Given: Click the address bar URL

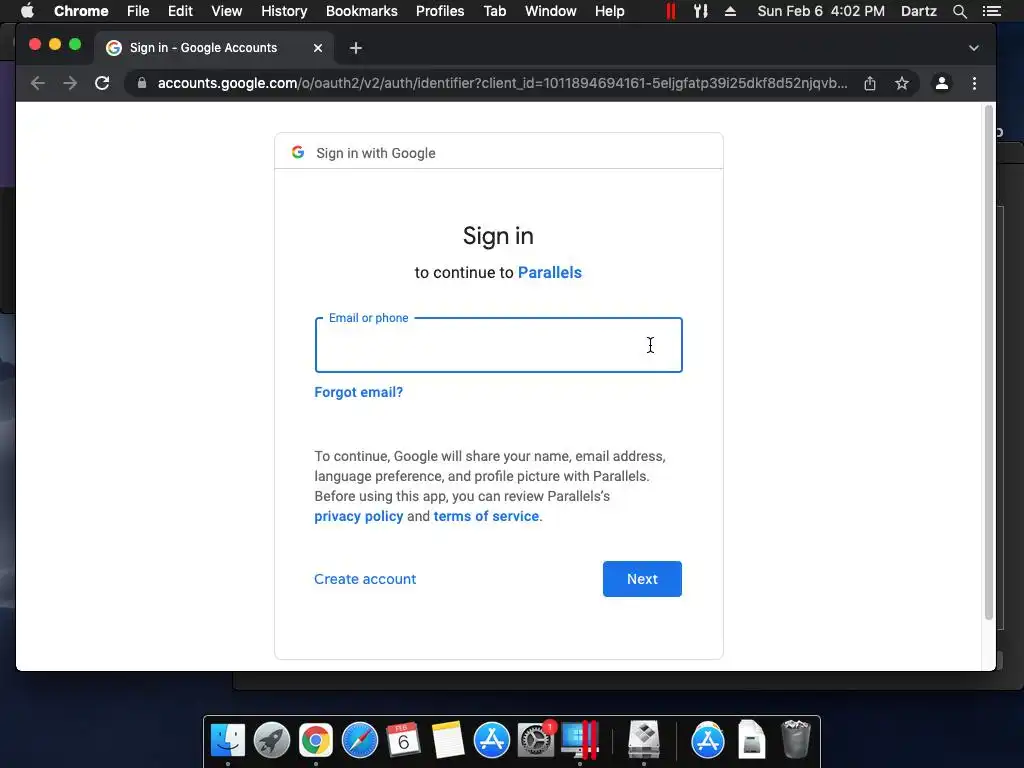Looking at the screenshot, I should click(x=502, y=83).
